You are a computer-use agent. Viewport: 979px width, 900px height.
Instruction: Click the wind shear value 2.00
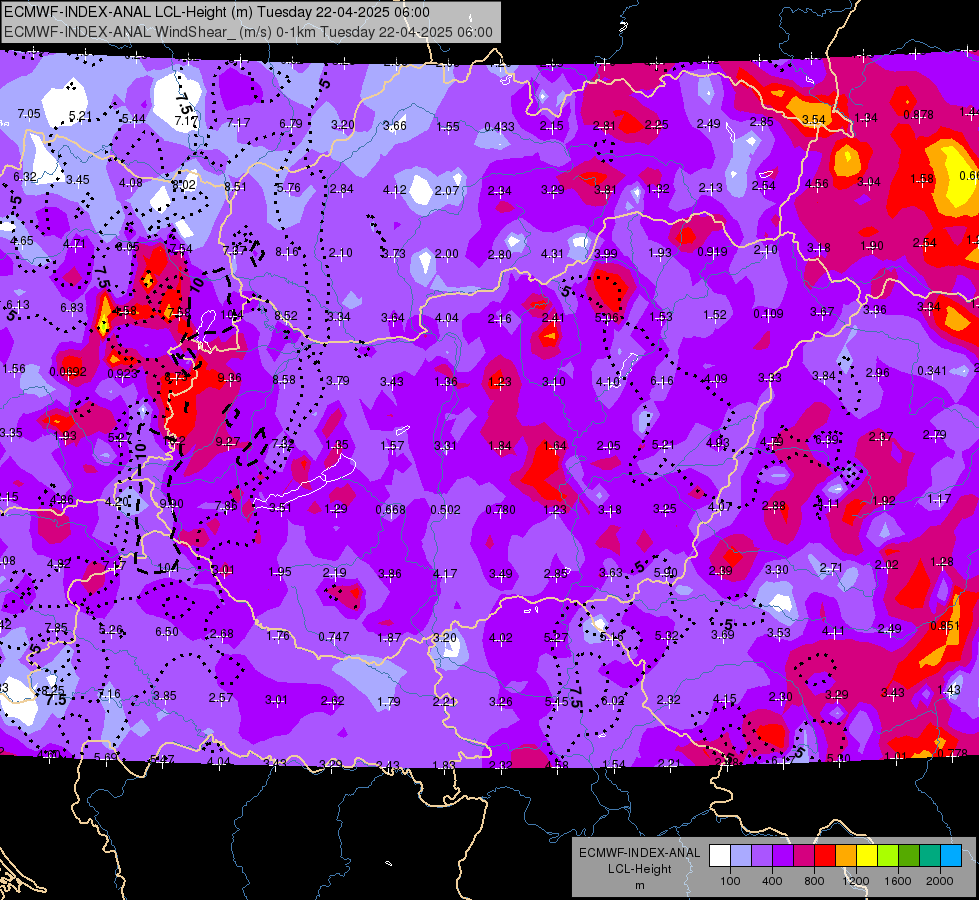[x=446, y=254]
